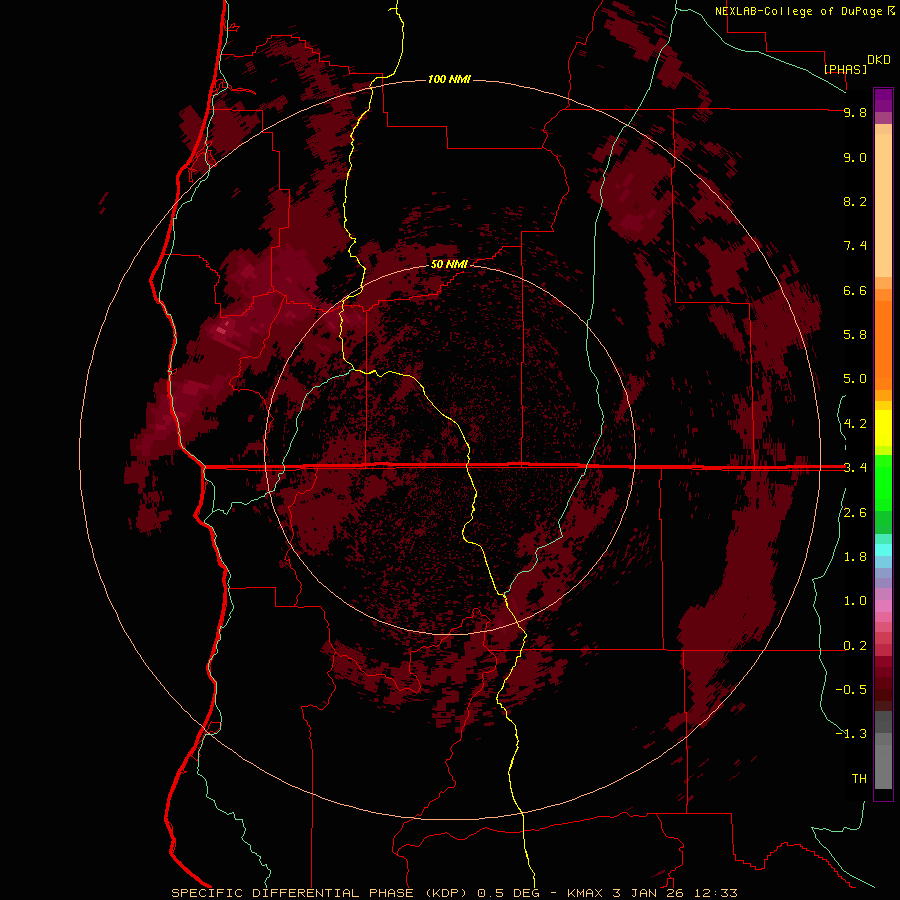This screenshot has height=900, width=900.
Task: Click the [PHAS] units label
Action: point(845,69)
